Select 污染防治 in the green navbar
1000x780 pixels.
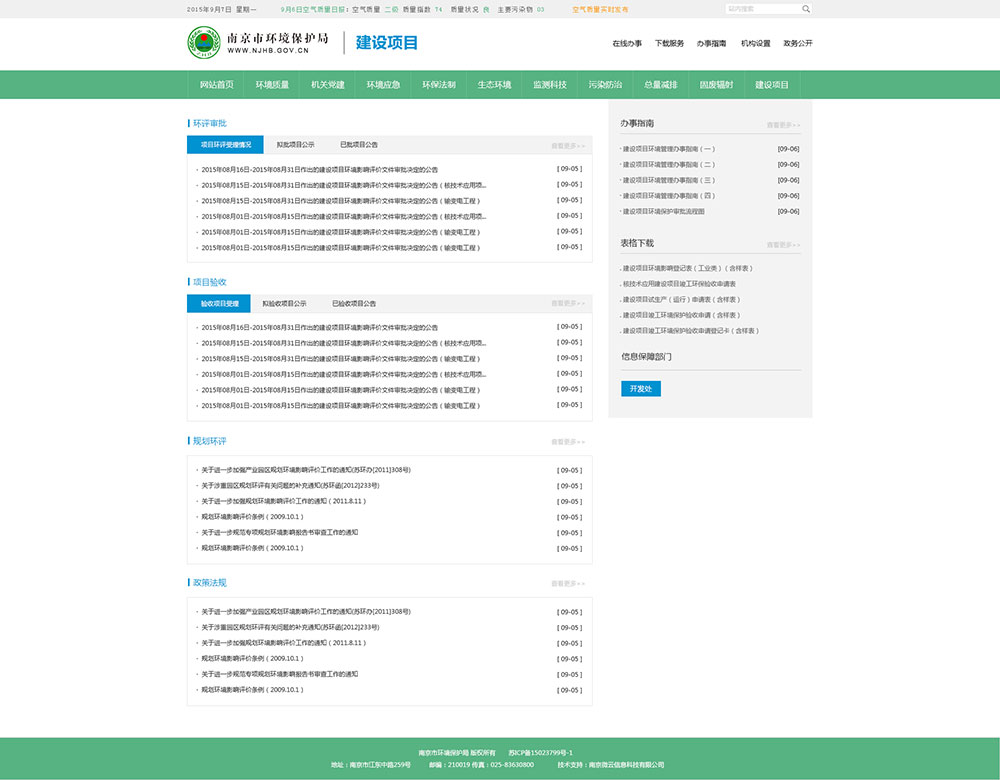(605, 85)
